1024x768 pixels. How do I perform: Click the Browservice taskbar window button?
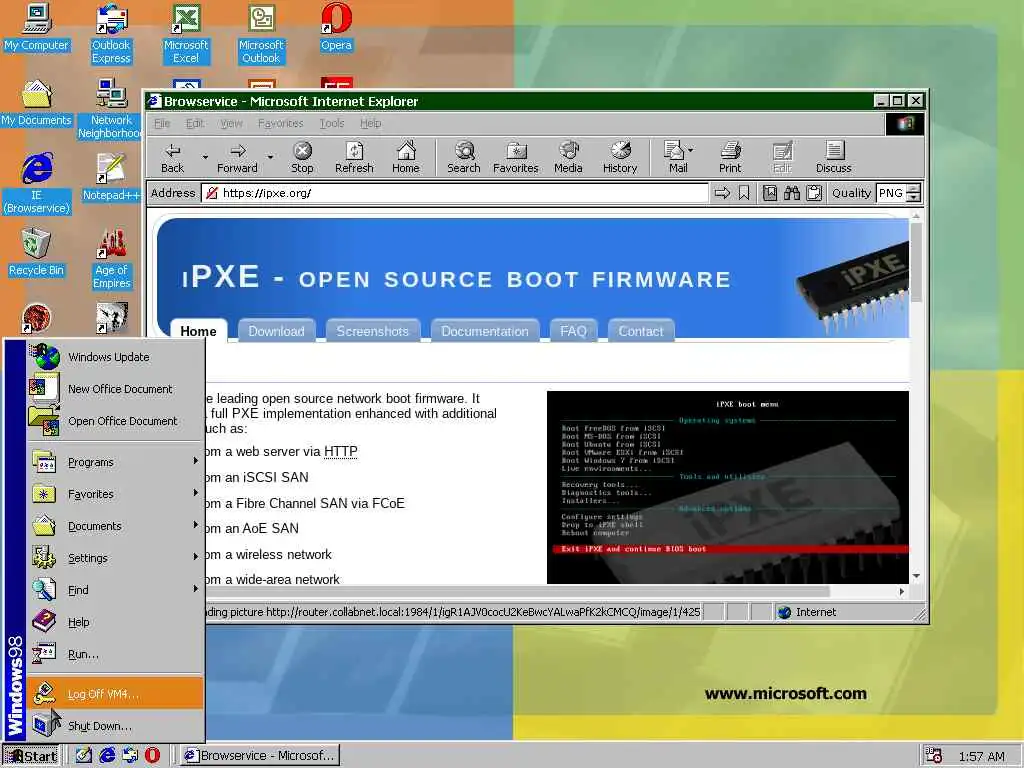[x=259, y=756]
